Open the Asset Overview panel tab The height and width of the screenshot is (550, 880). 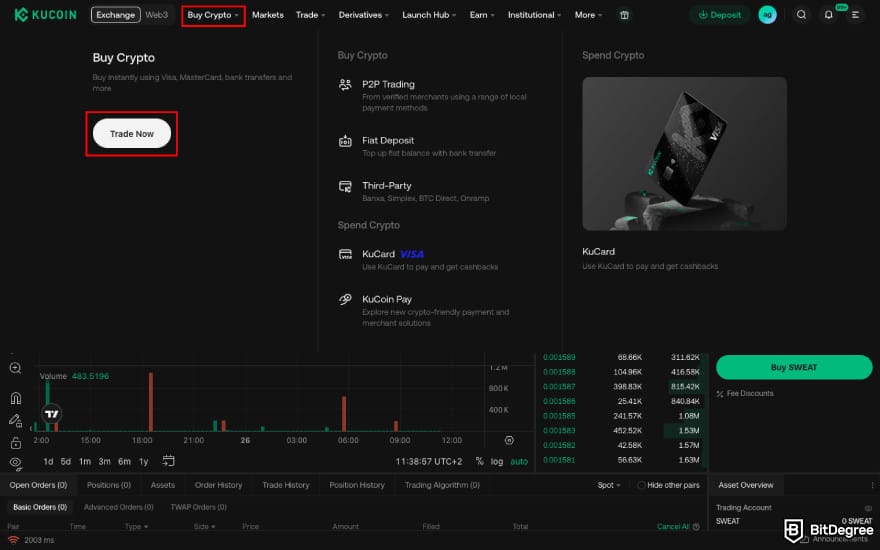[746, 485]
